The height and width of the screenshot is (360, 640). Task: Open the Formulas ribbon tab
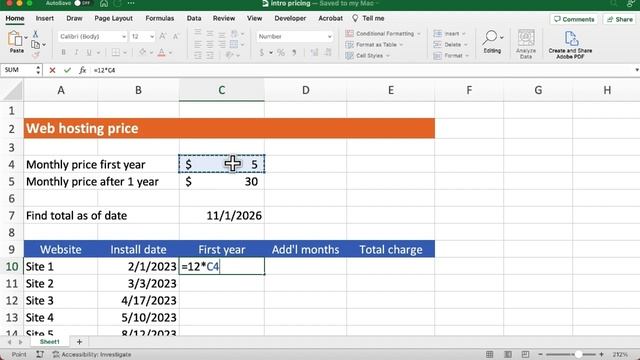[160, 18]
